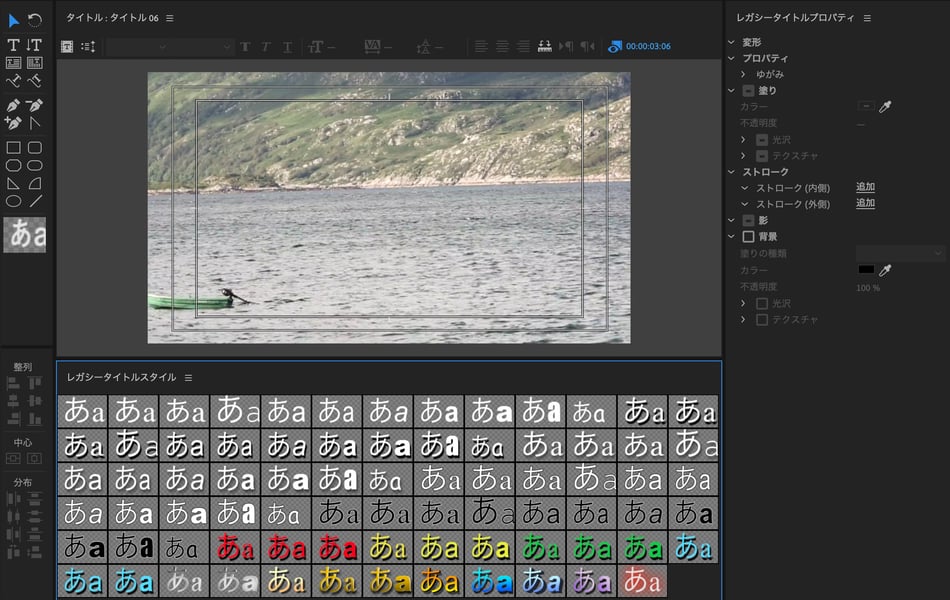Viewport: 950px width, 600px height.
Task: Click 追加 link for ストローク (内側)
Action: (865, 187)
